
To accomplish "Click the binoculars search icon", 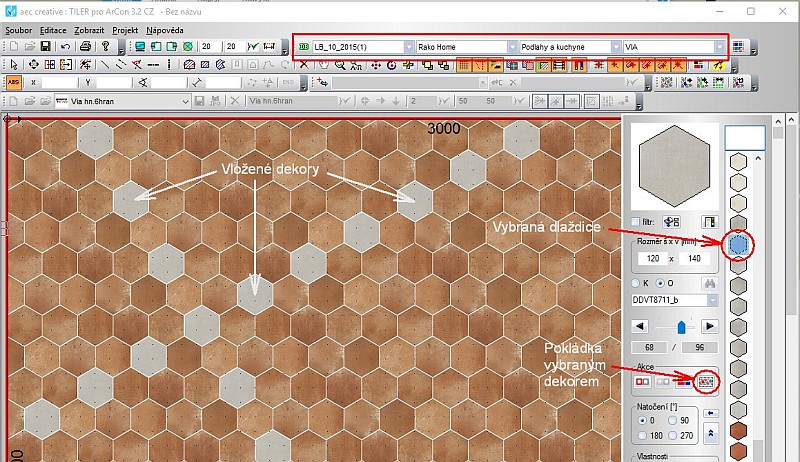I will (710, 283).
